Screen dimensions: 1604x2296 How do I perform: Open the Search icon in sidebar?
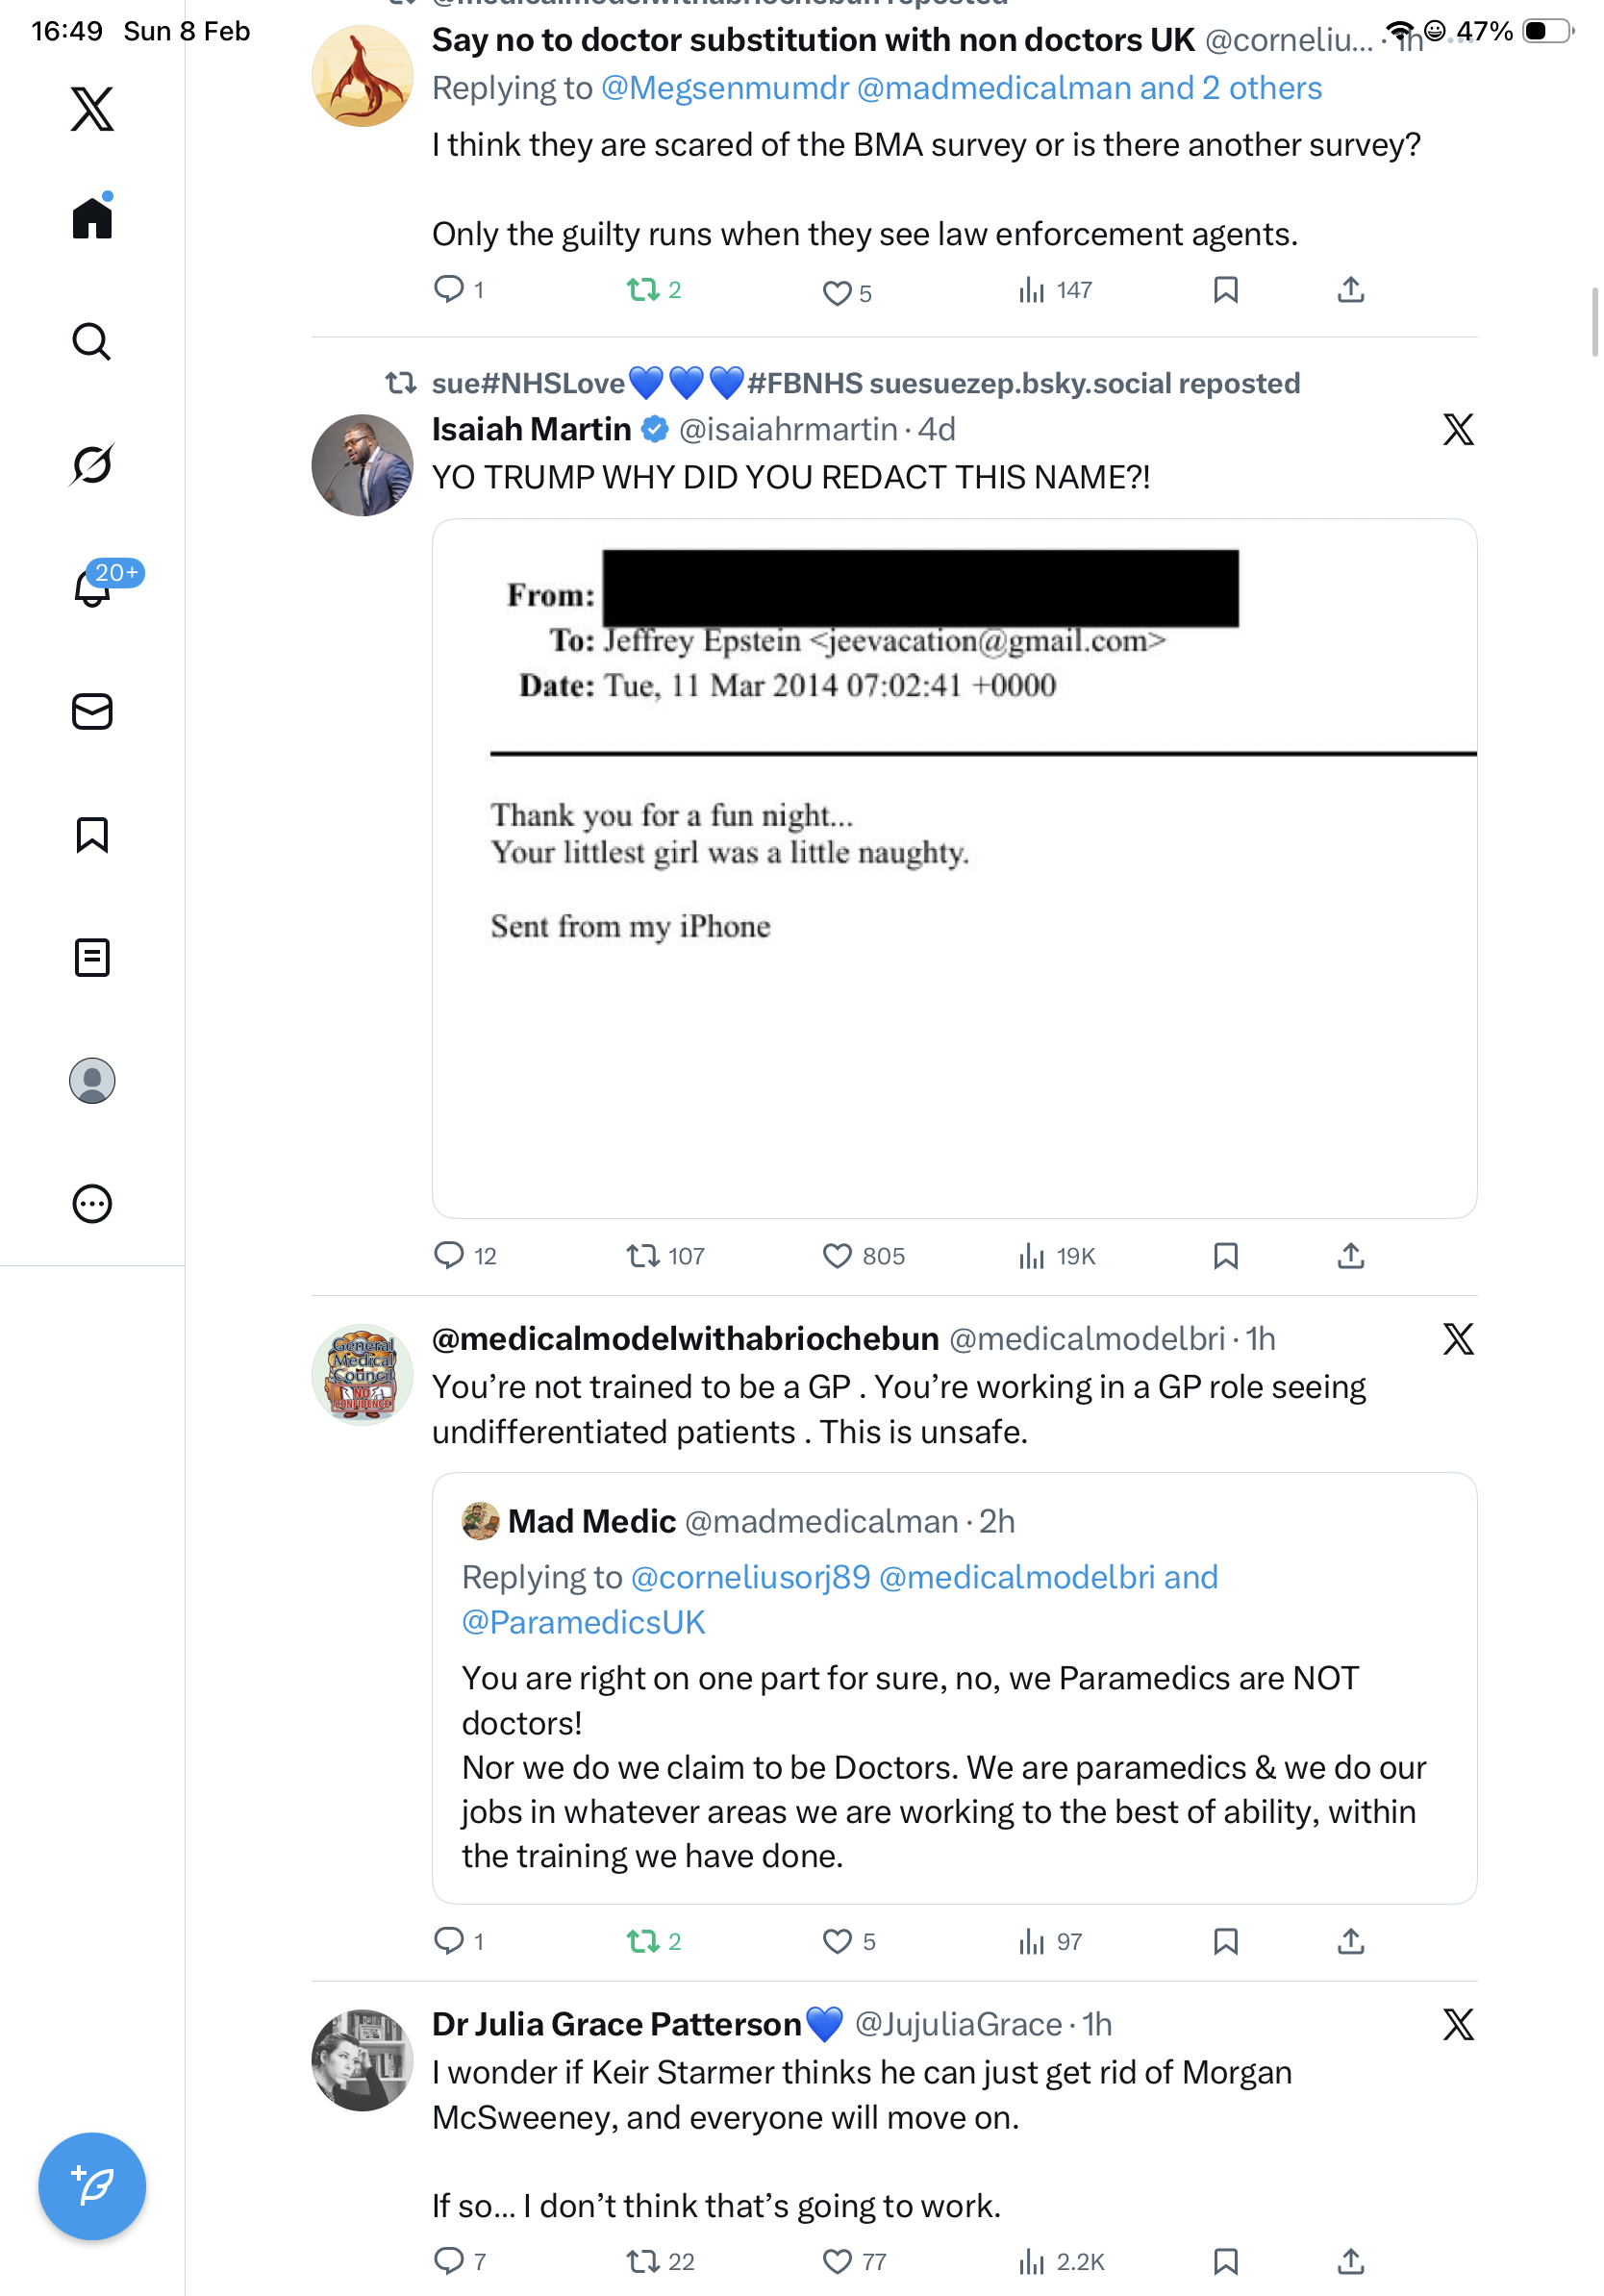tap(91, 342)
